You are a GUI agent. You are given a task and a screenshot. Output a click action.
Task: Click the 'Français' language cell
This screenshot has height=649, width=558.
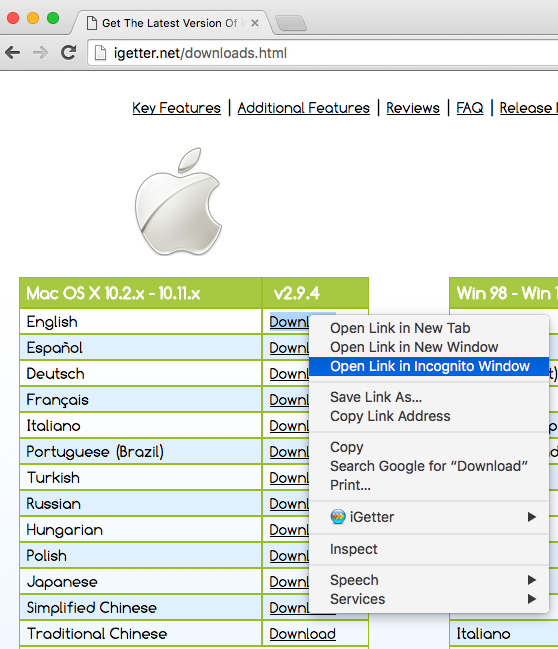click(141, 400)
